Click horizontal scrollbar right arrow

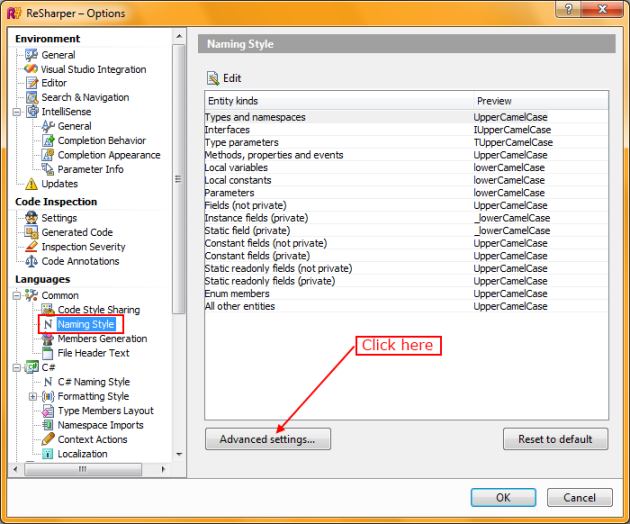tap(163, 469)
